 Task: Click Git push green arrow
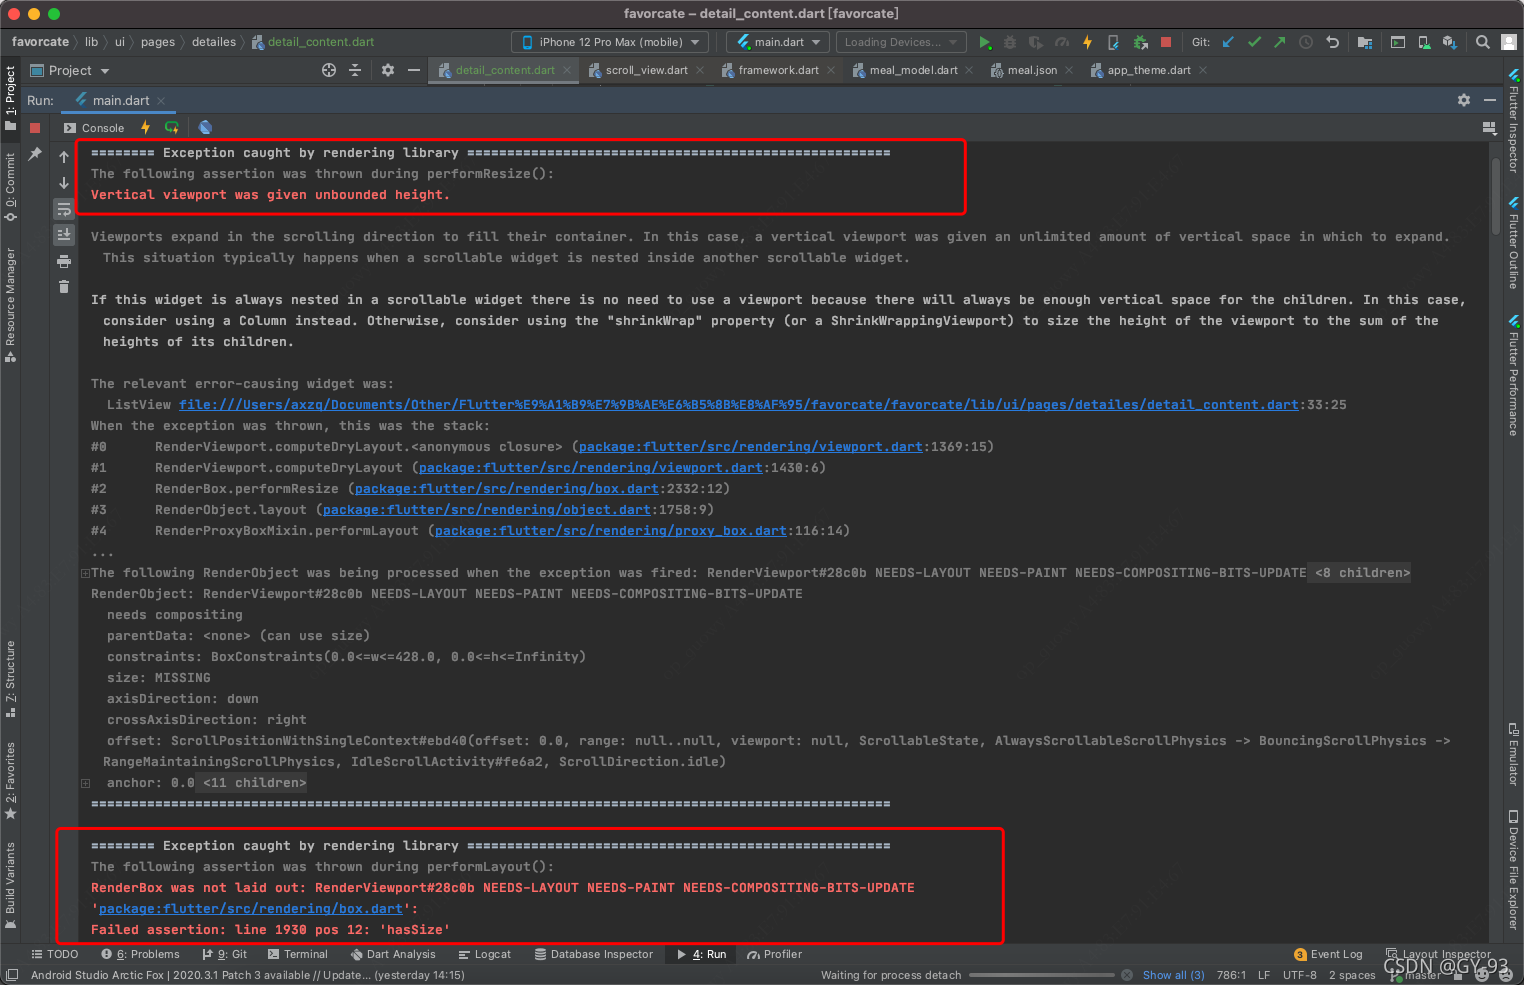click(1280, 42)
